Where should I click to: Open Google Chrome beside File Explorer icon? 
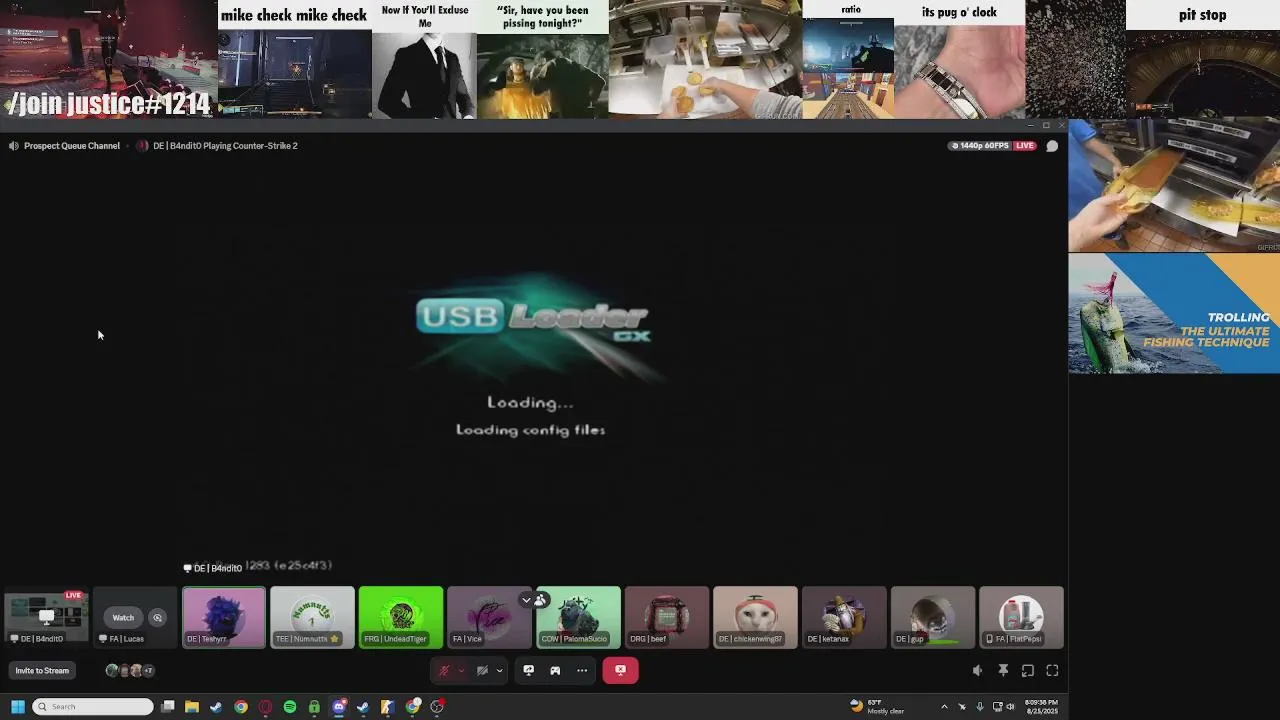(x=241, y=707)
